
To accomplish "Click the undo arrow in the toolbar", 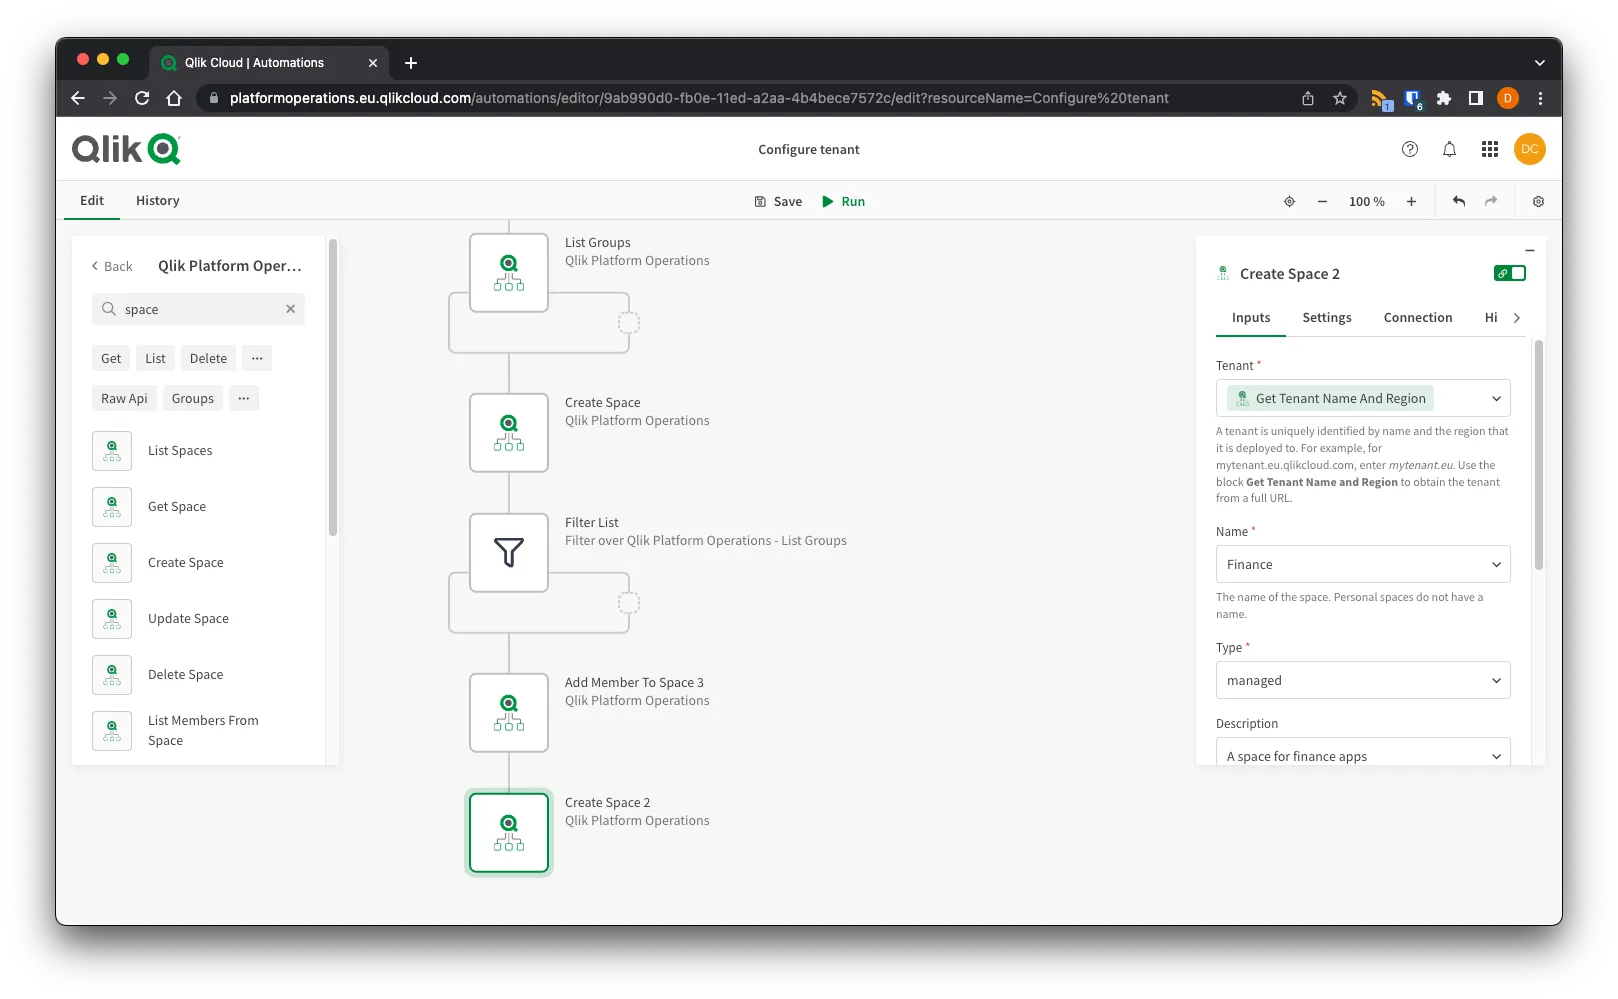I will click(1457, 201).
